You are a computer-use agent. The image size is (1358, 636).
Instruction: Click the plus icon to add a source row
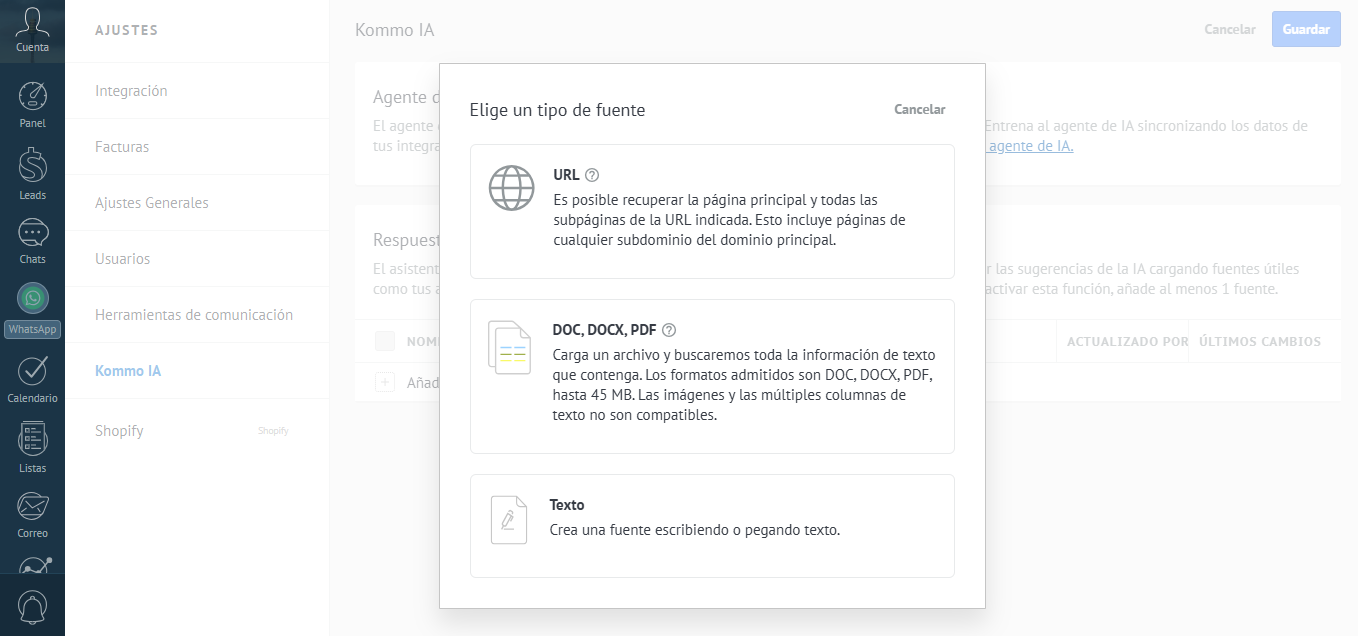(x=384, y=382)
